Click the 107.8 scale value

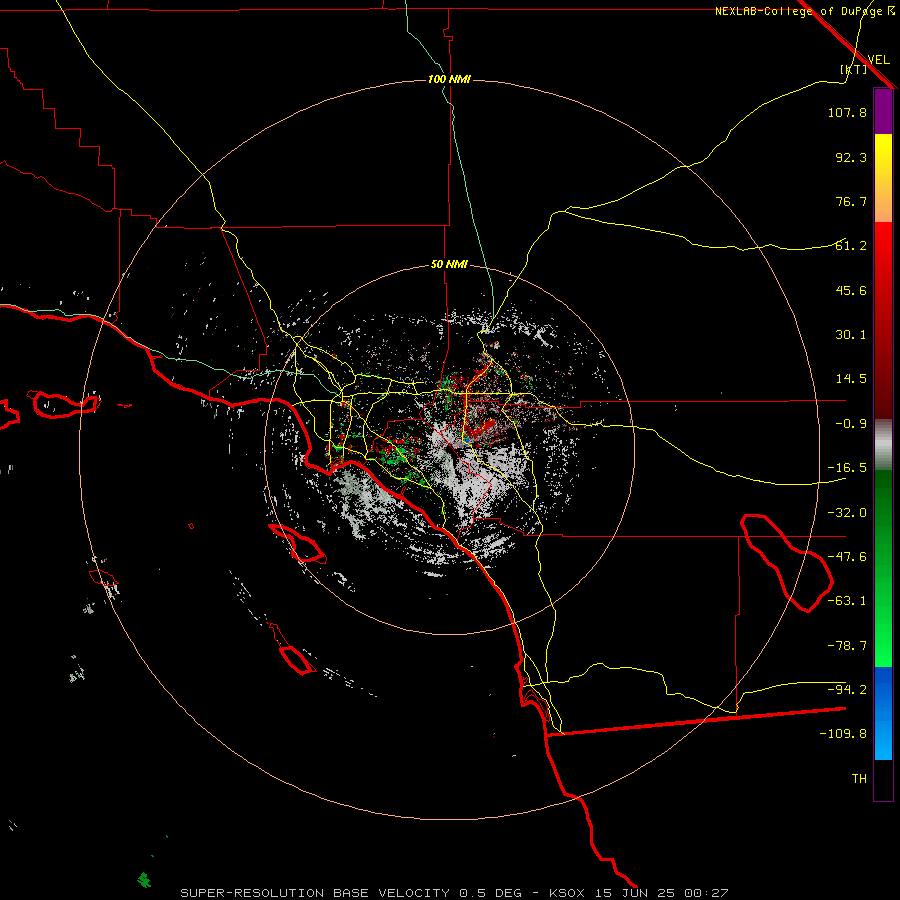tap(847, 112)
